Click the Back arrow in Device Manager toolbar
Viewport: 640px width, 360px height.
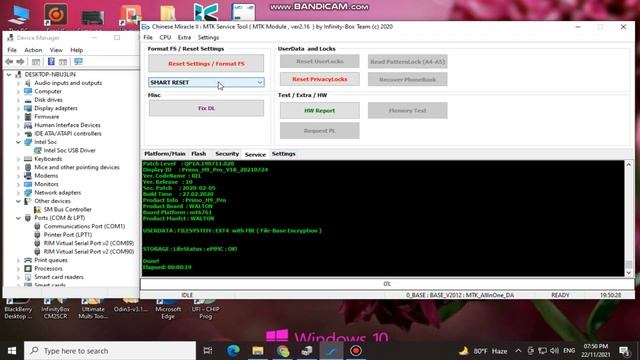(9, 62)
